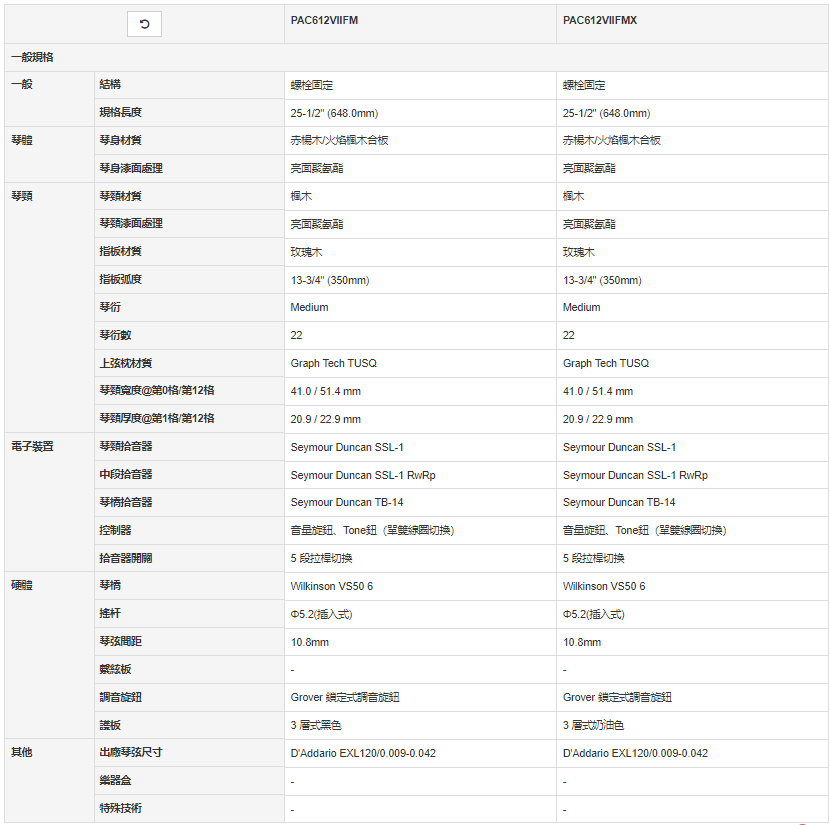Click Medium value under PAC612VIIFM
Viewport: 830px width, 825px height.
click(309, 307)
